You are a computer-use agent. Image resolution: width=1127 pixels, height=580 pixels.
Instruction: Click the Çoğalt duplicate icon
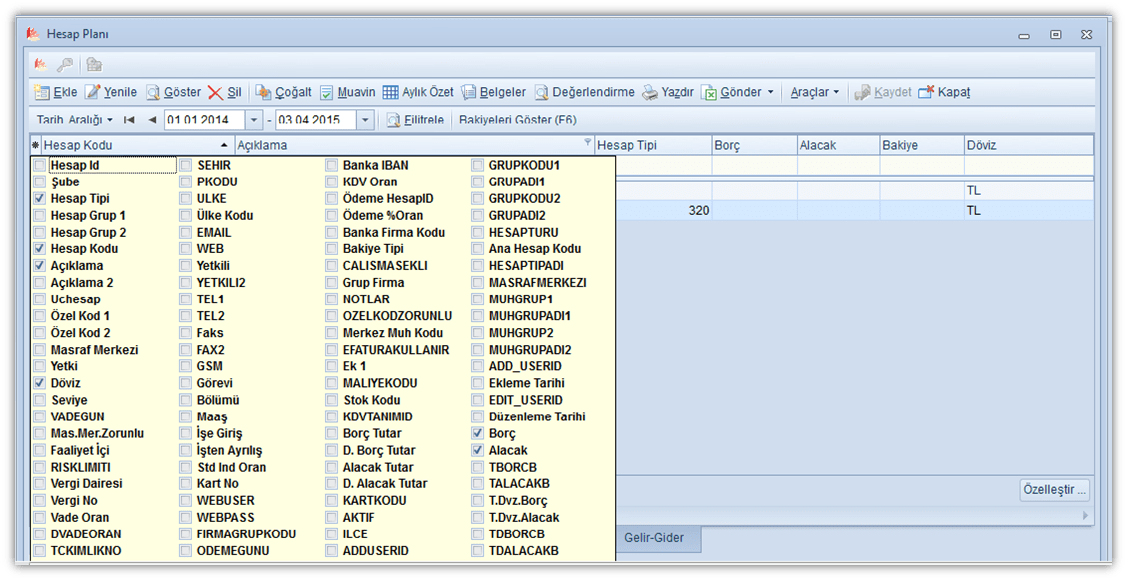pyautogui.click(x=264, y=92)
